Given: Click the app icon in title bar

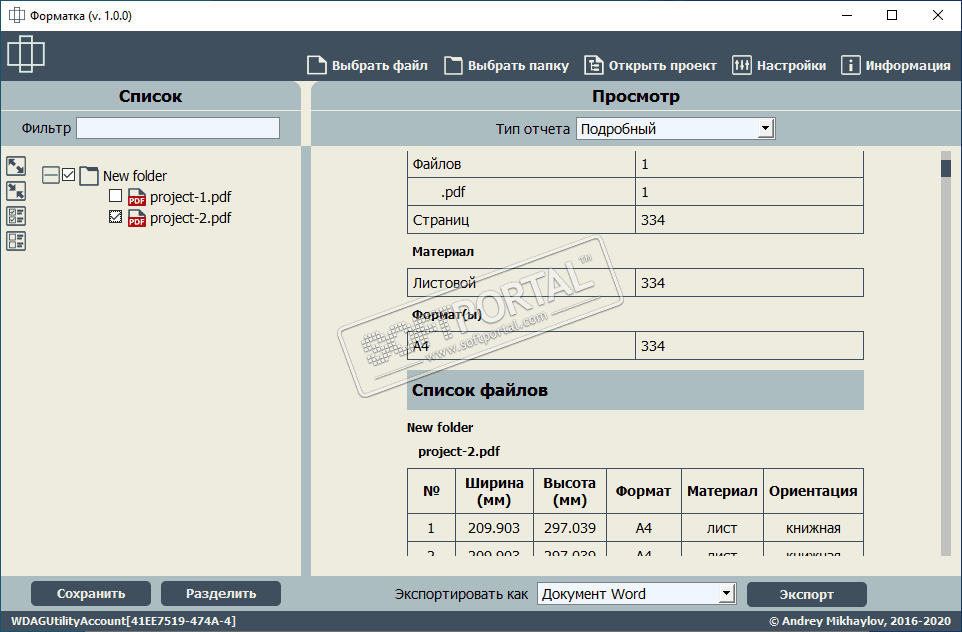Looking at the screenshot, I should (17, 15).
